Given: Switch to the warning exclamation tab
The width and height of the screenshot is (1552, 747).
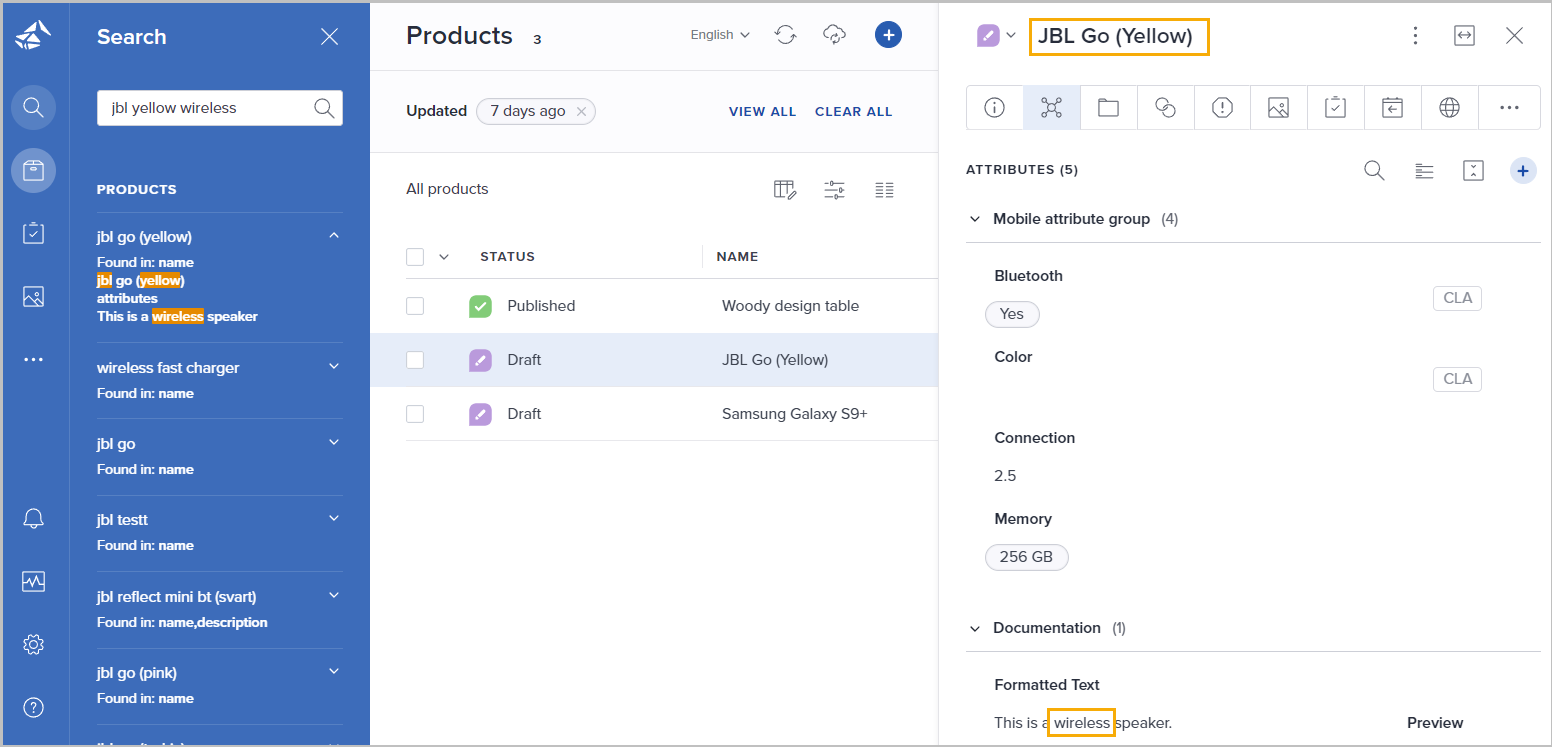Looking at the screenshot, I should coord(1222,108).
